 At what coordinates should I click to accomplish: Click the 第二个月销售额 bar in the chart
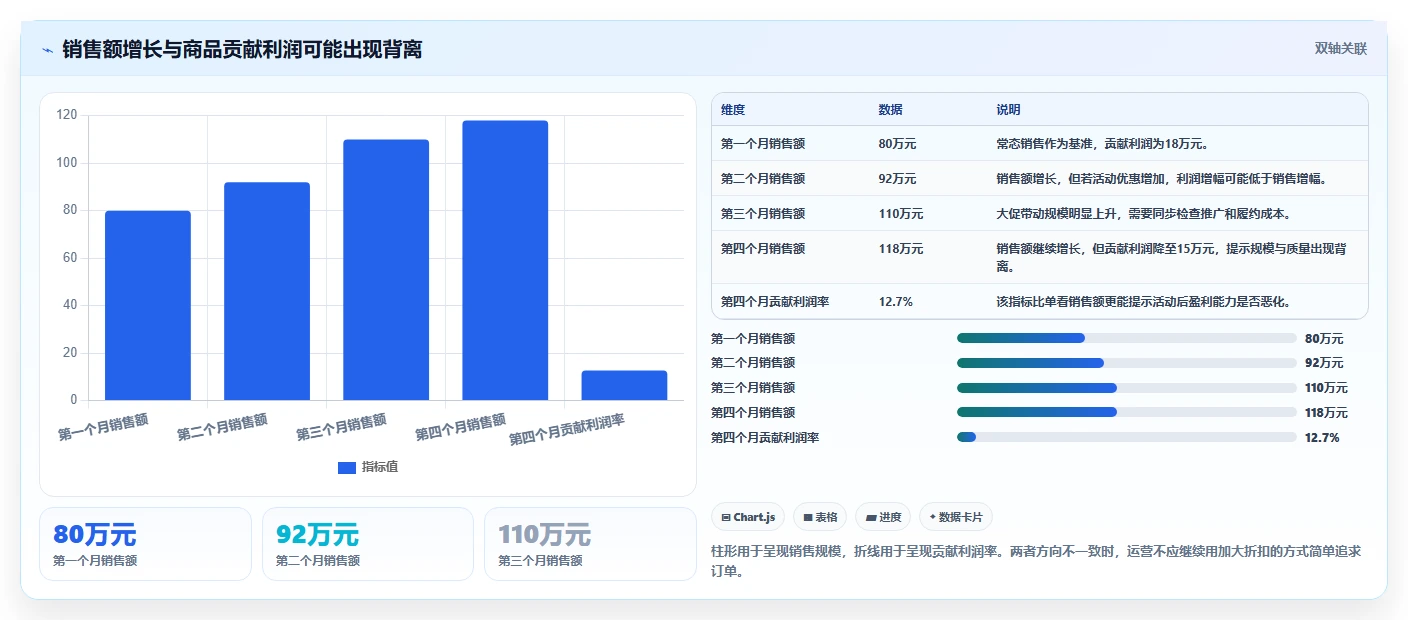coord(267,291)
